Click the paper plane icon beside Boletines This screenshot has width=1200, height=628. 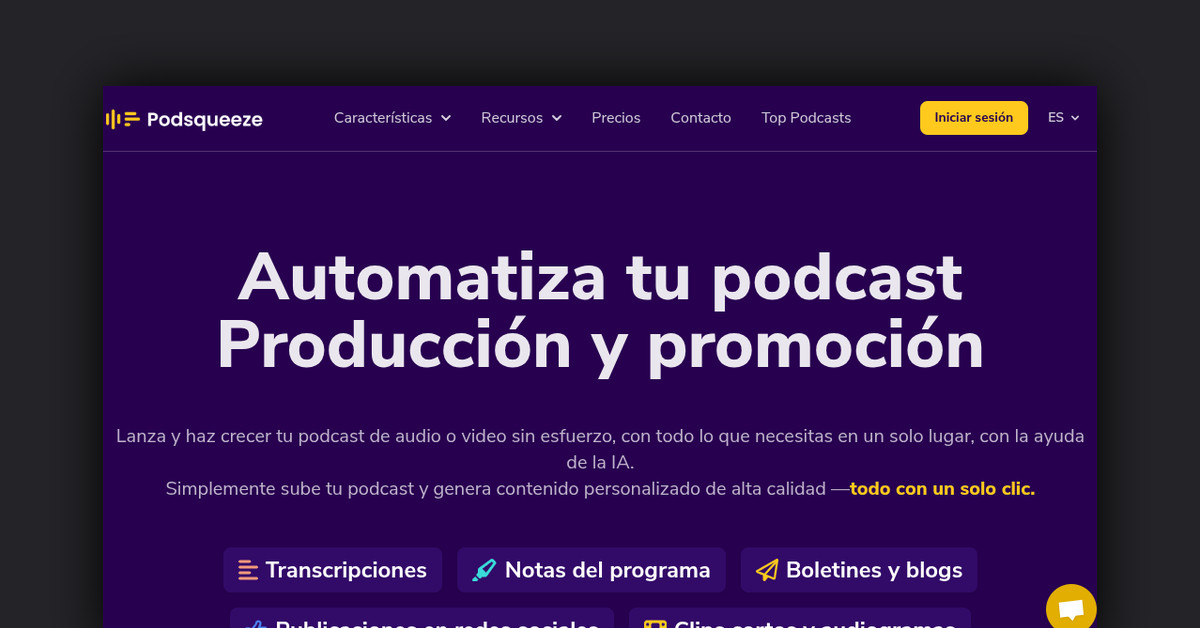click(x=767, y=570)
